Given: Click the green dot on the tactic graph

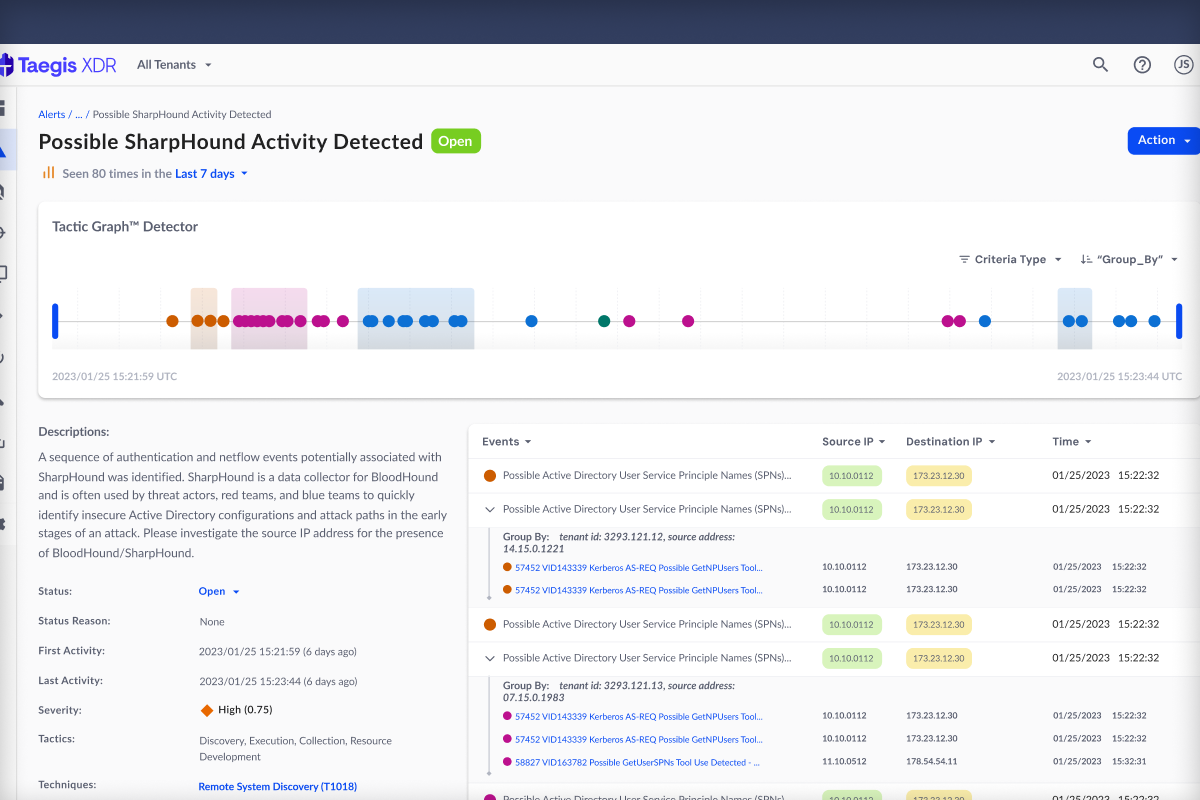Looking at the screenshot, I should click(604, 321).
